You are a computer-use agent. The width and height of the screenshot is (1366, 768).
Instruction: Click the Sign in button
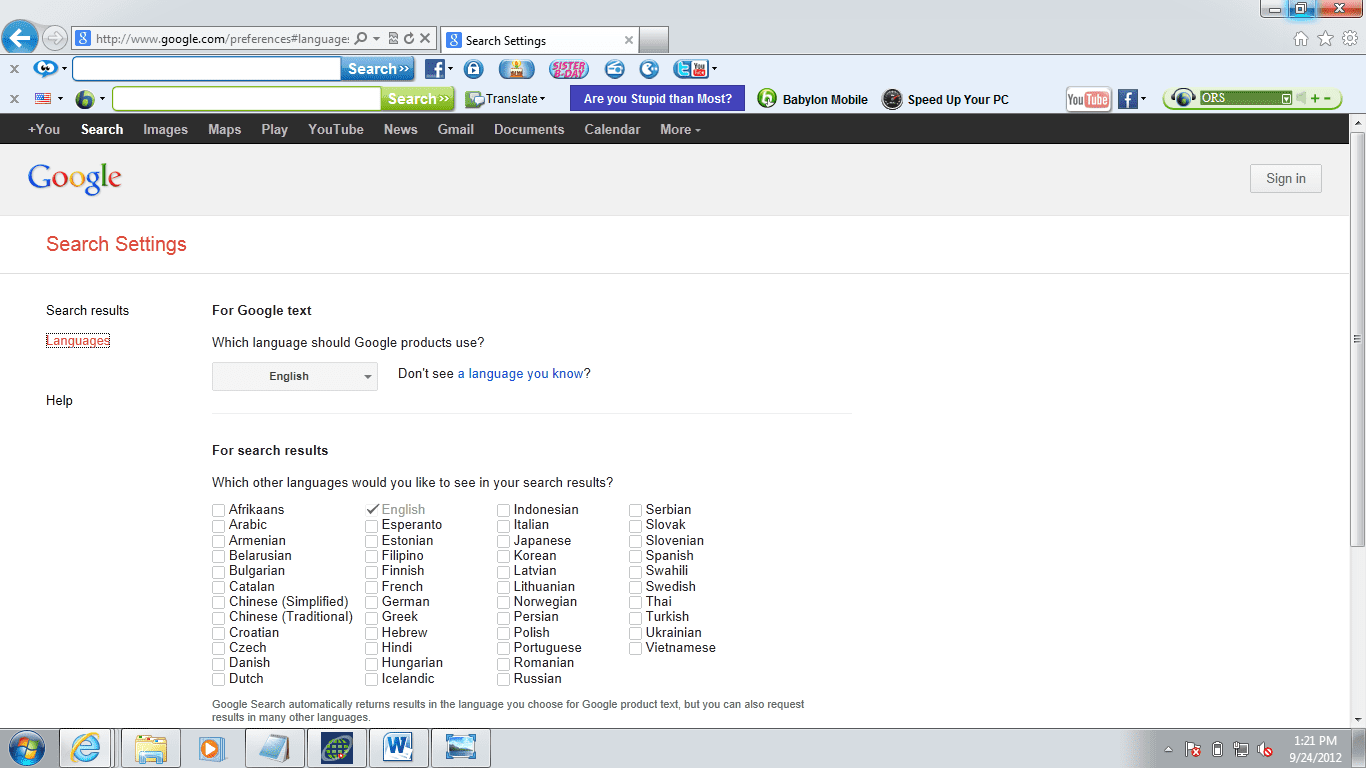[x=1285, y=179]
